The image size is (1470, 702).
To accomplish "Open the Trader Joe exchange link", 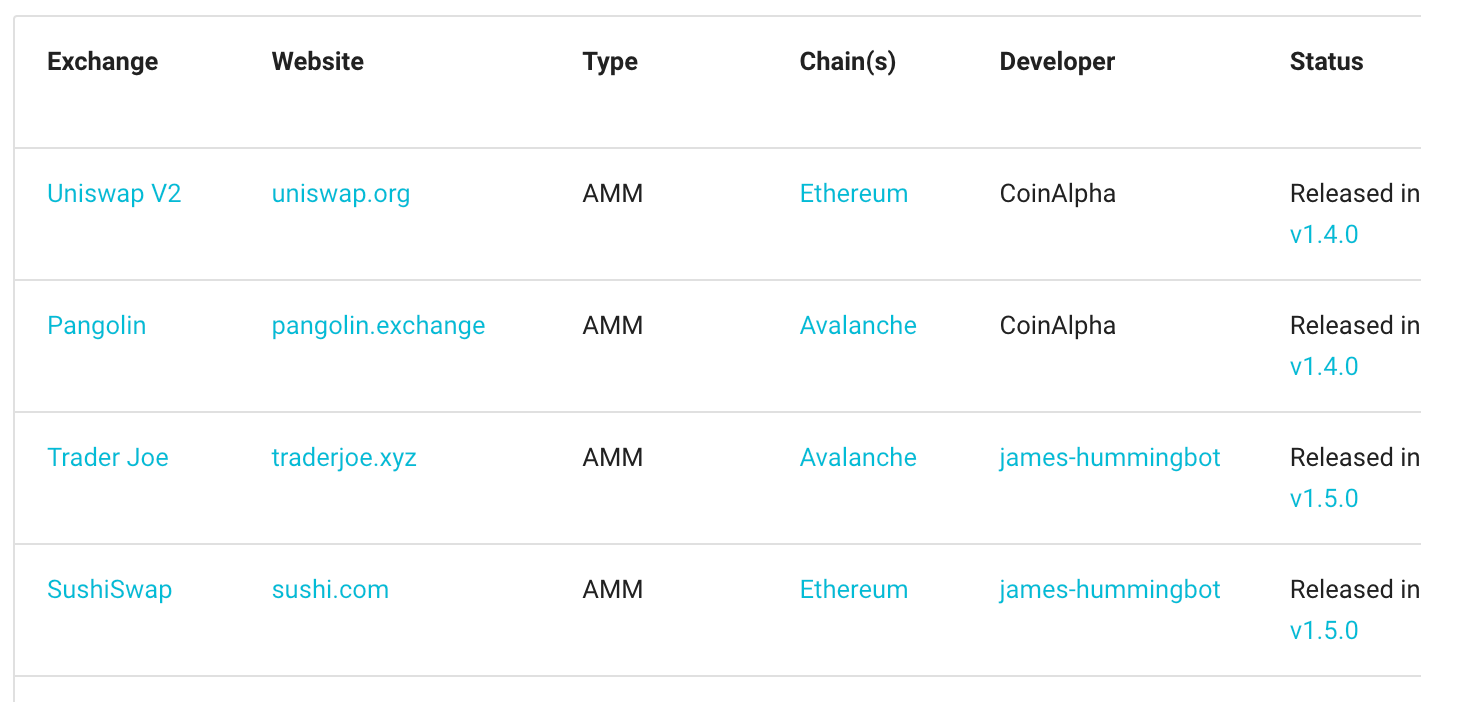I will 108,457.
